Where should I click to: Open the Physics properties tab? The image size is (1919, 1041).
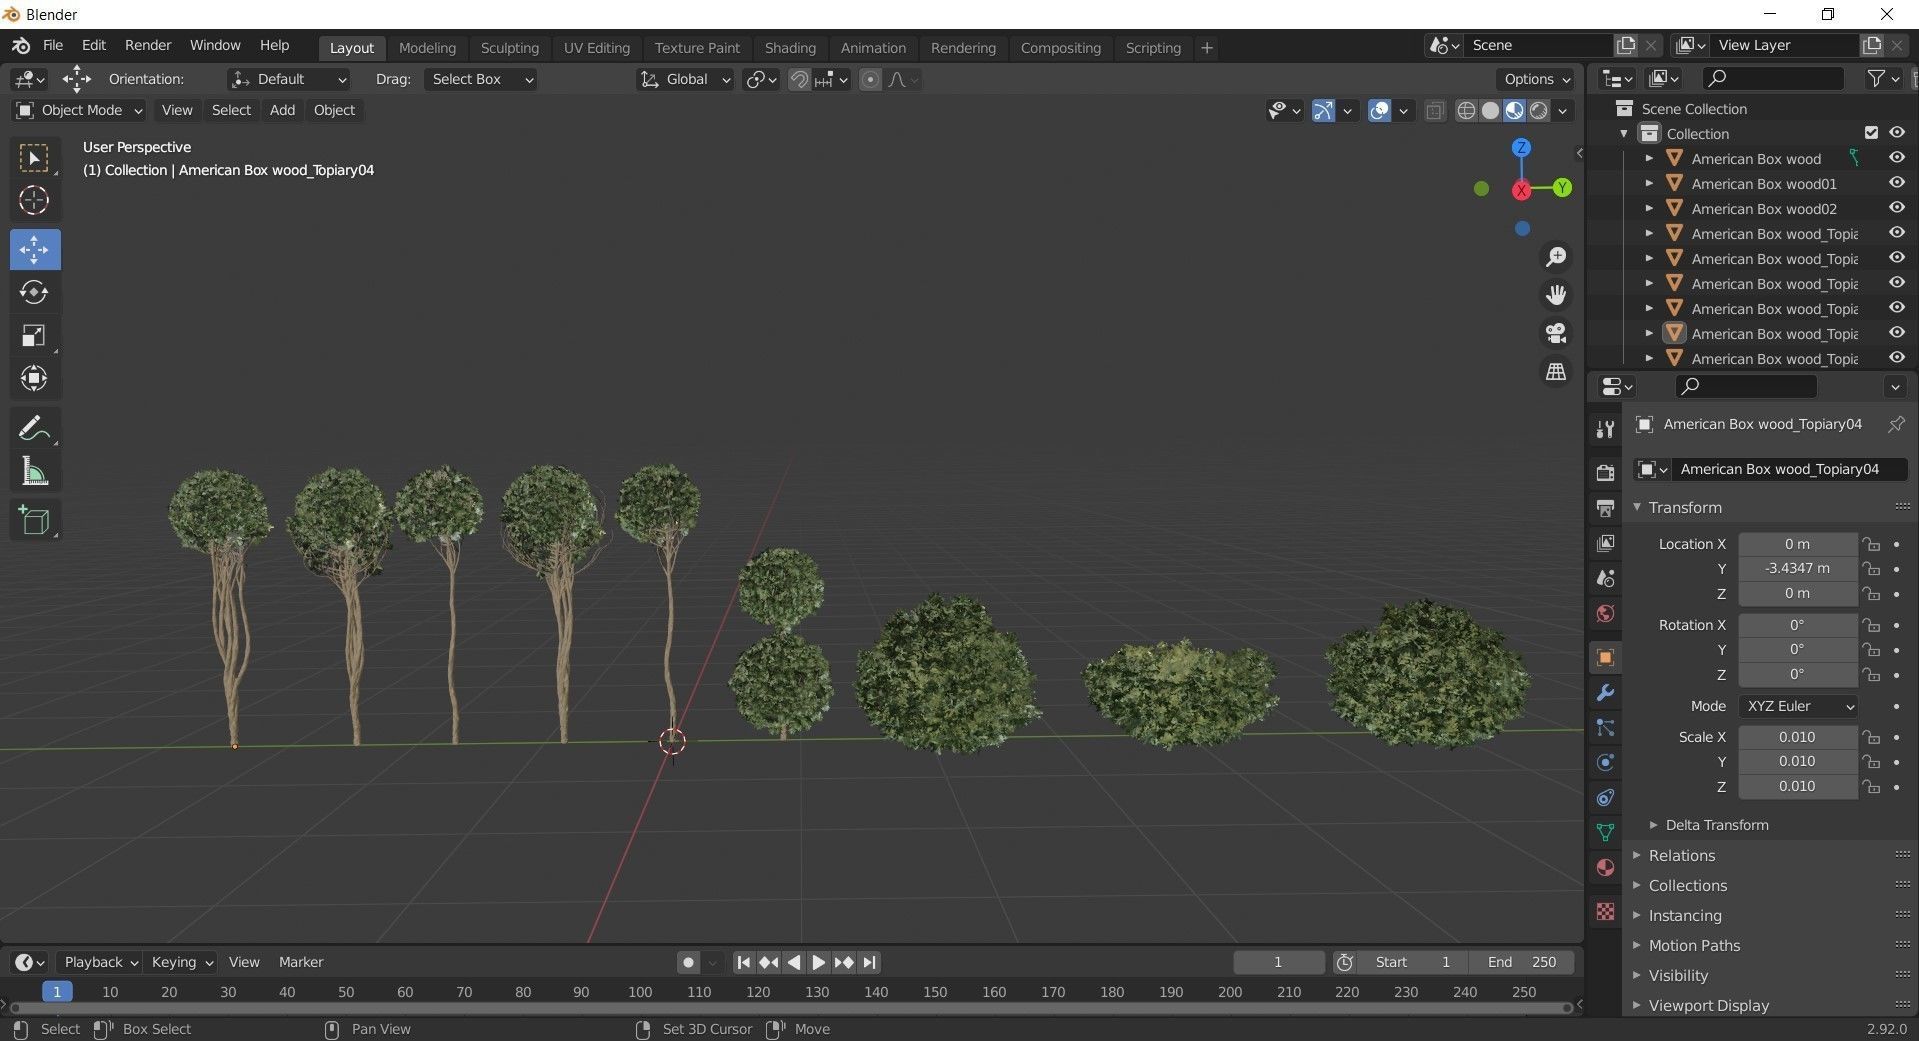[1605, 762]
